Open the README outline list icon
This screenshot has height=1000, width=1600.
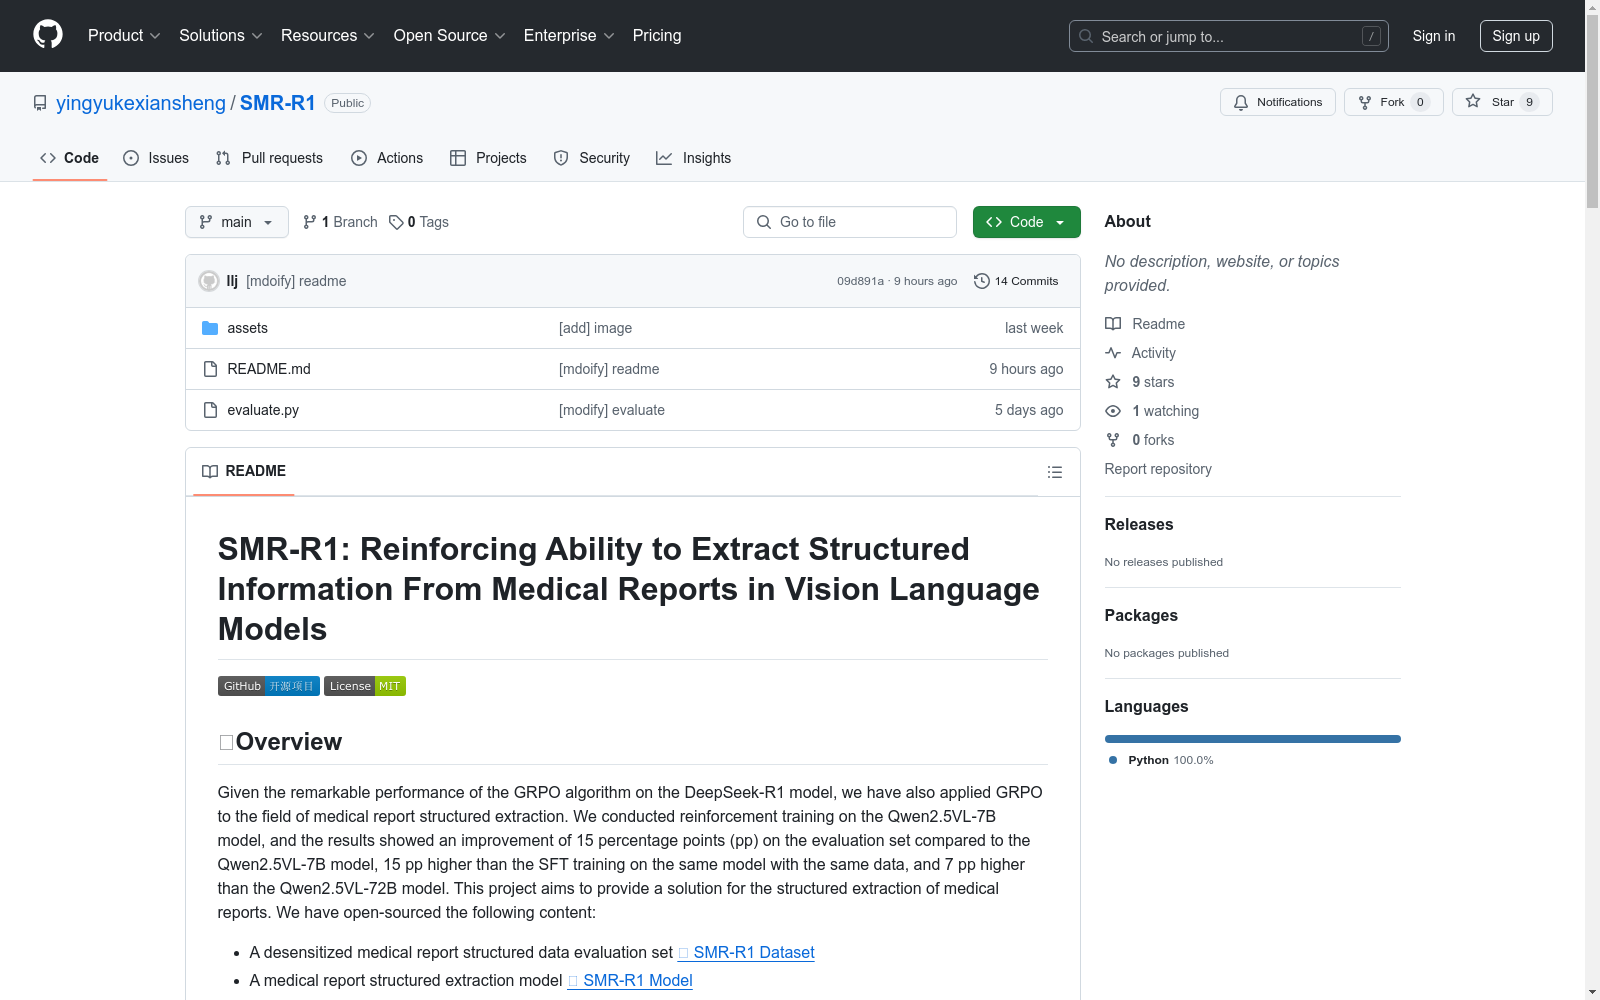[1055, 472]
